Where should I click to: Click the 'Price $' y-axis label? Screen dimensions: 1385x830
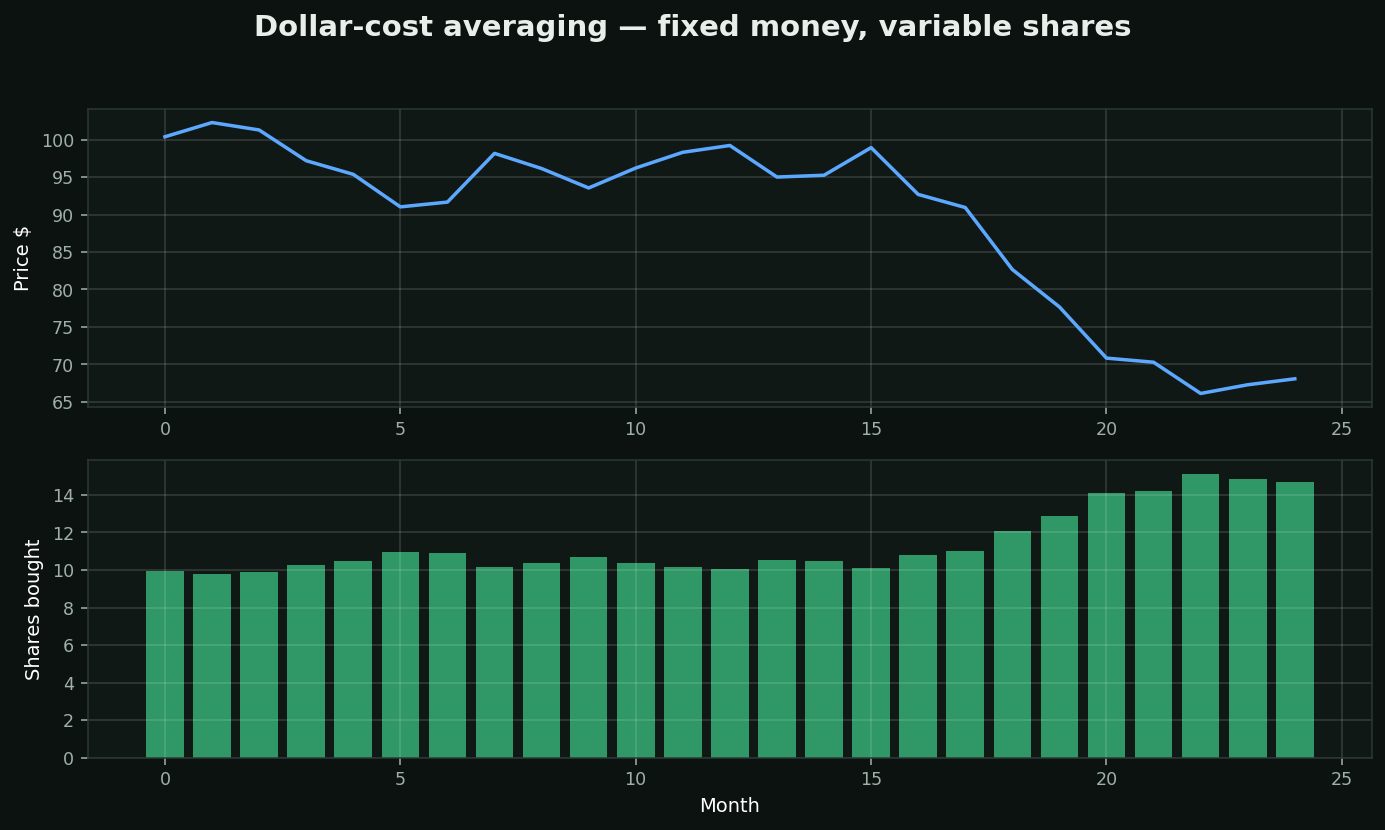point(22,258)
